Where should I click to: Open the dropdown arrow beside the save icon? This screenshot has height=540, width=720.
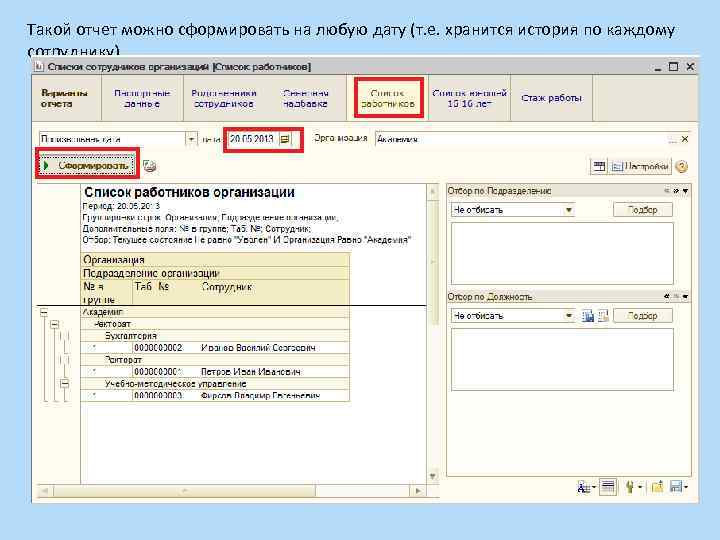[686, 487]
